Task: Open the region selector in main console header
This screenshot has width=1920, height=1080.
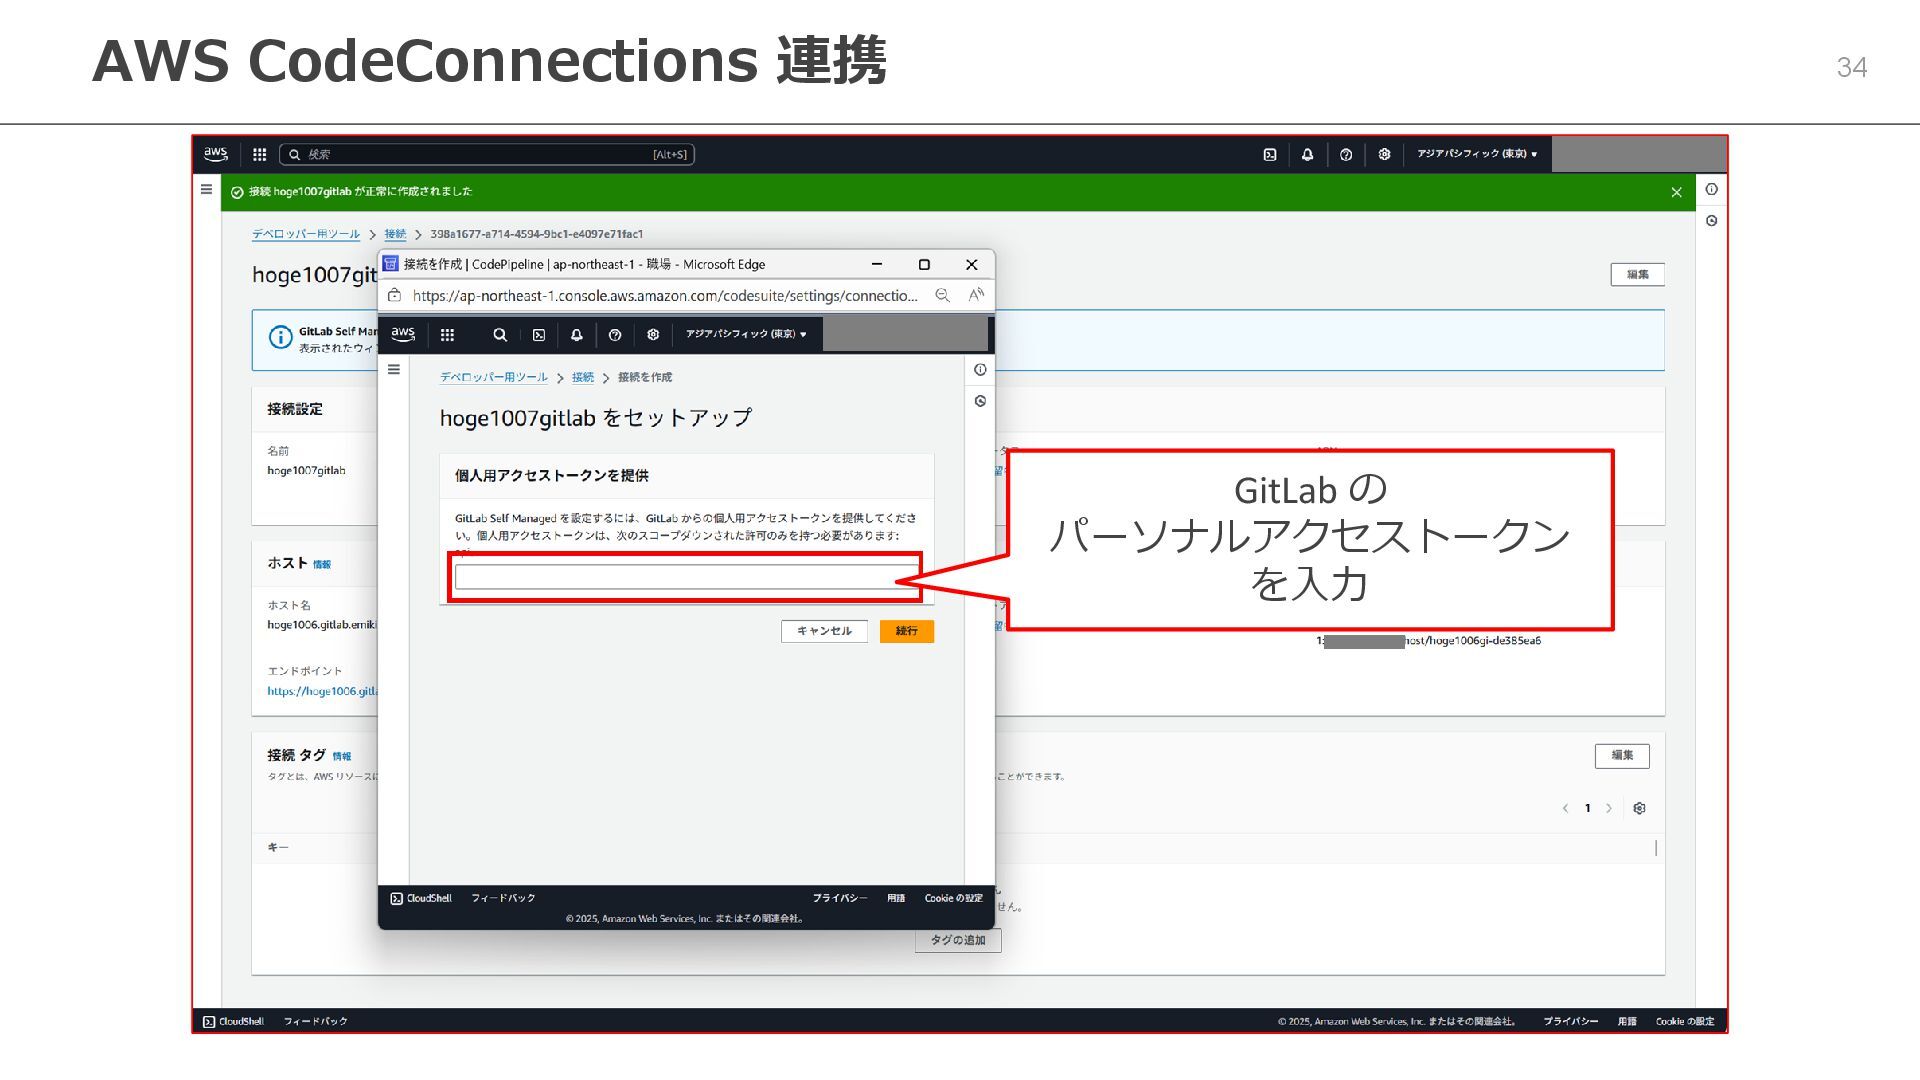Action: [1476, 154]
